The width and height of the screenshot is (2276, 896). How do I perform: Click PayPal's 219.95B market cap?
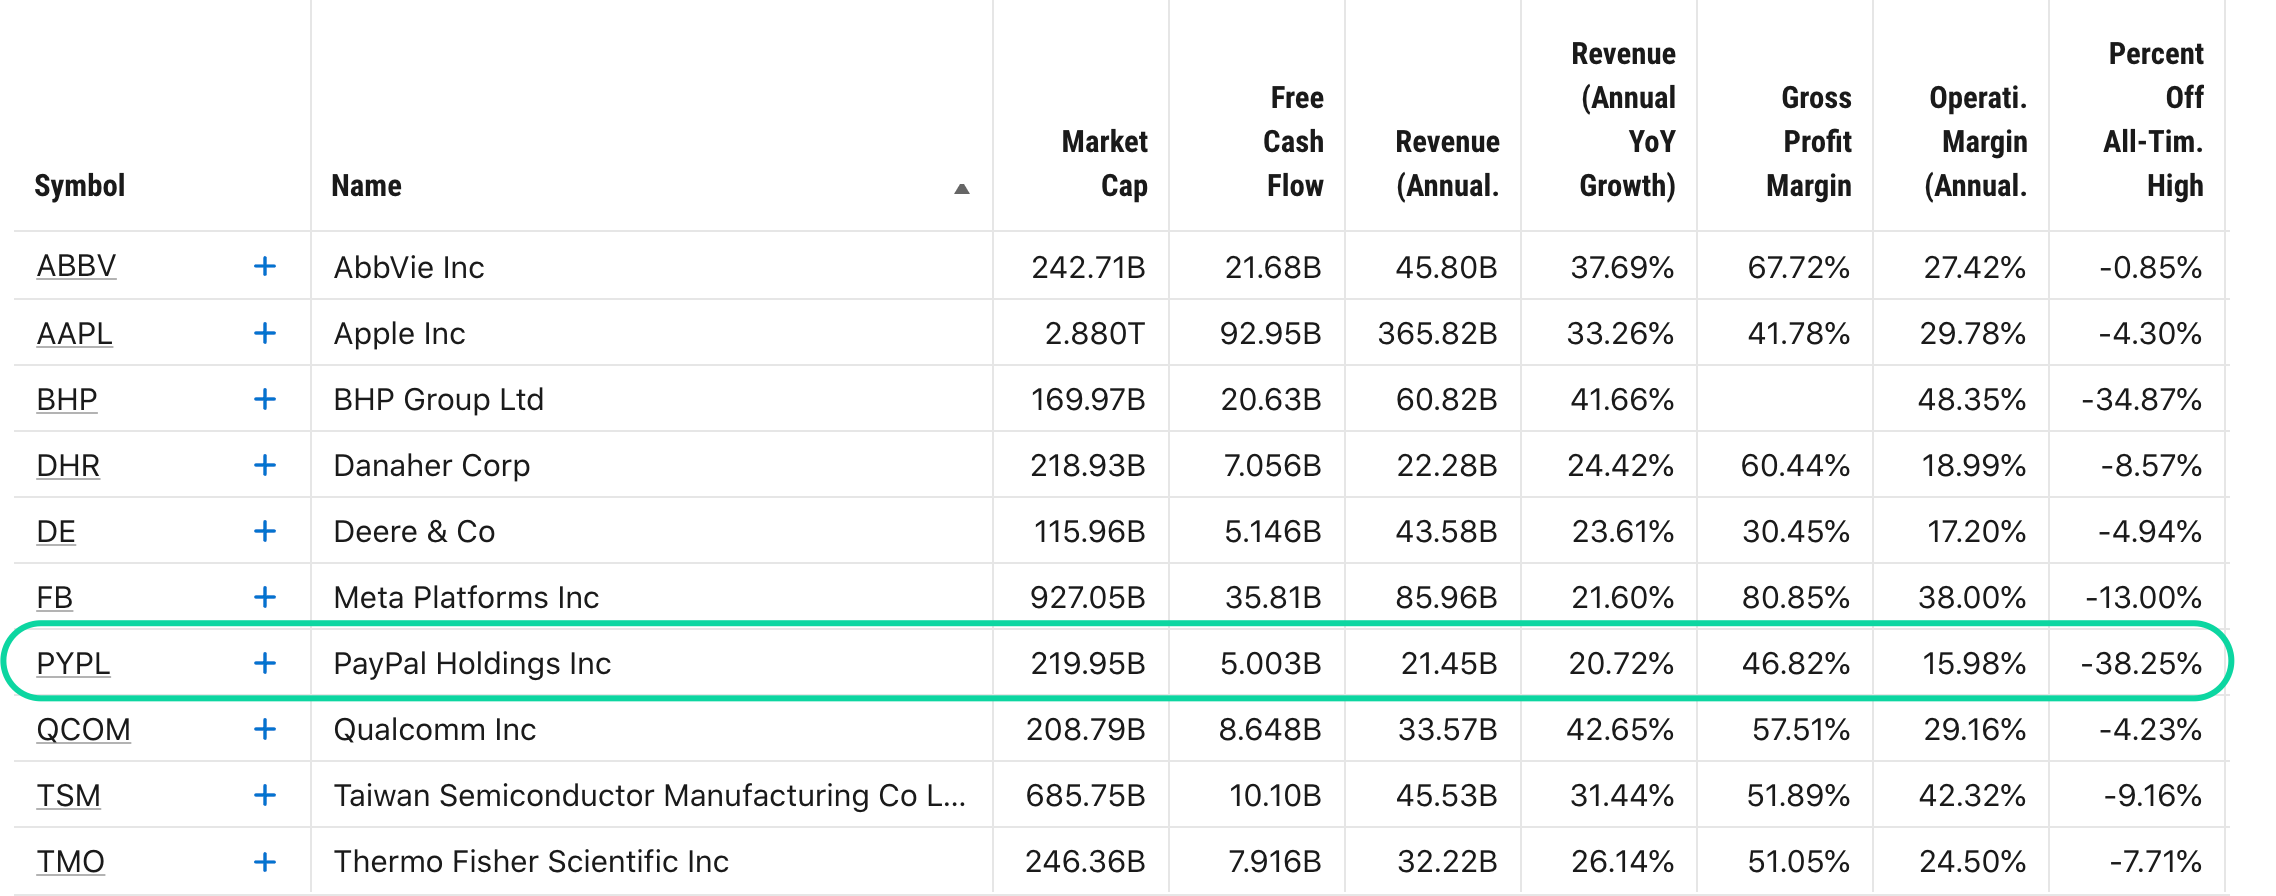coord(1088,663)
